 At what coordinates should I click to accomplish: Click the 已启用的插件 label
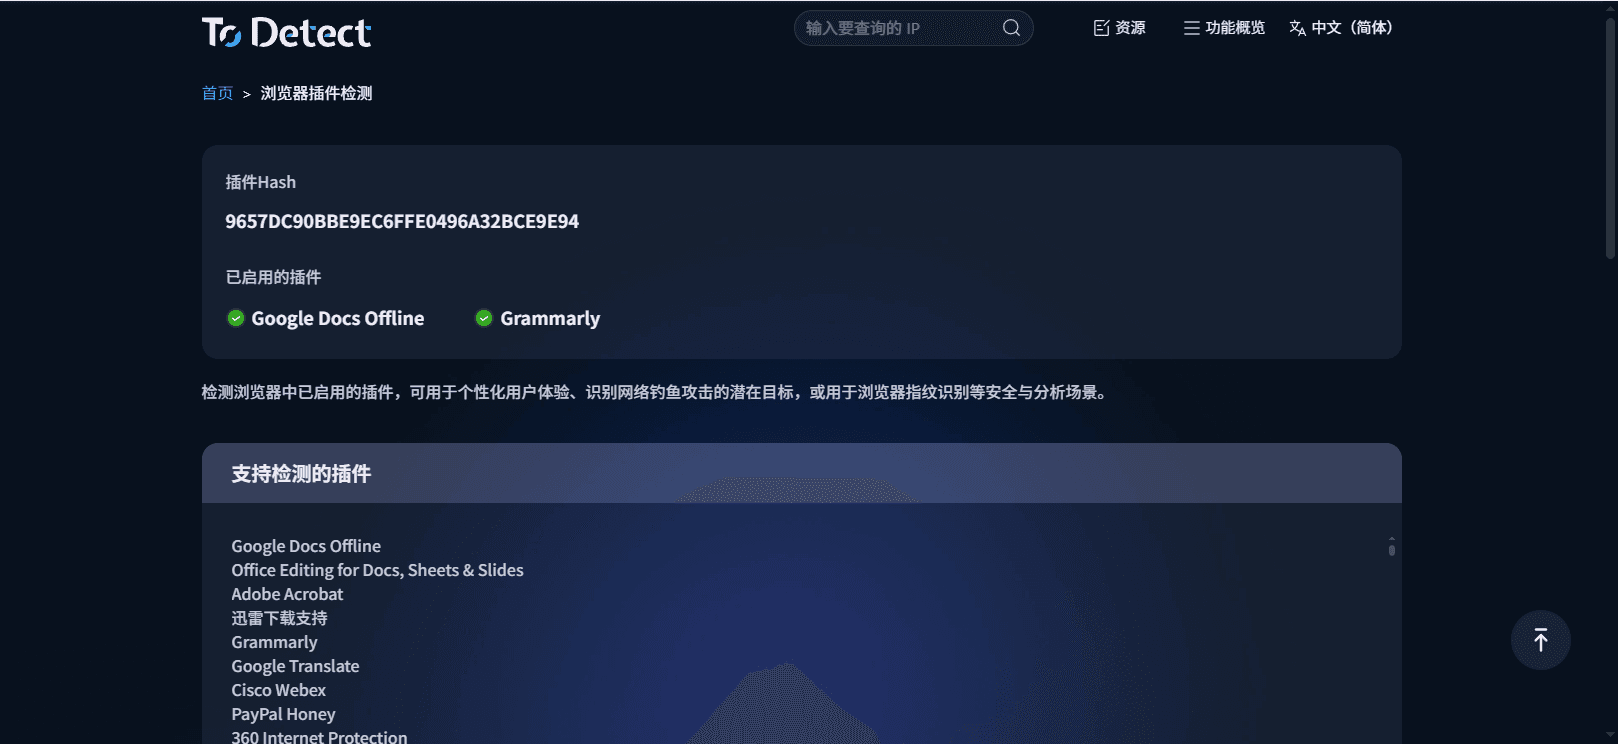(273, 277)
